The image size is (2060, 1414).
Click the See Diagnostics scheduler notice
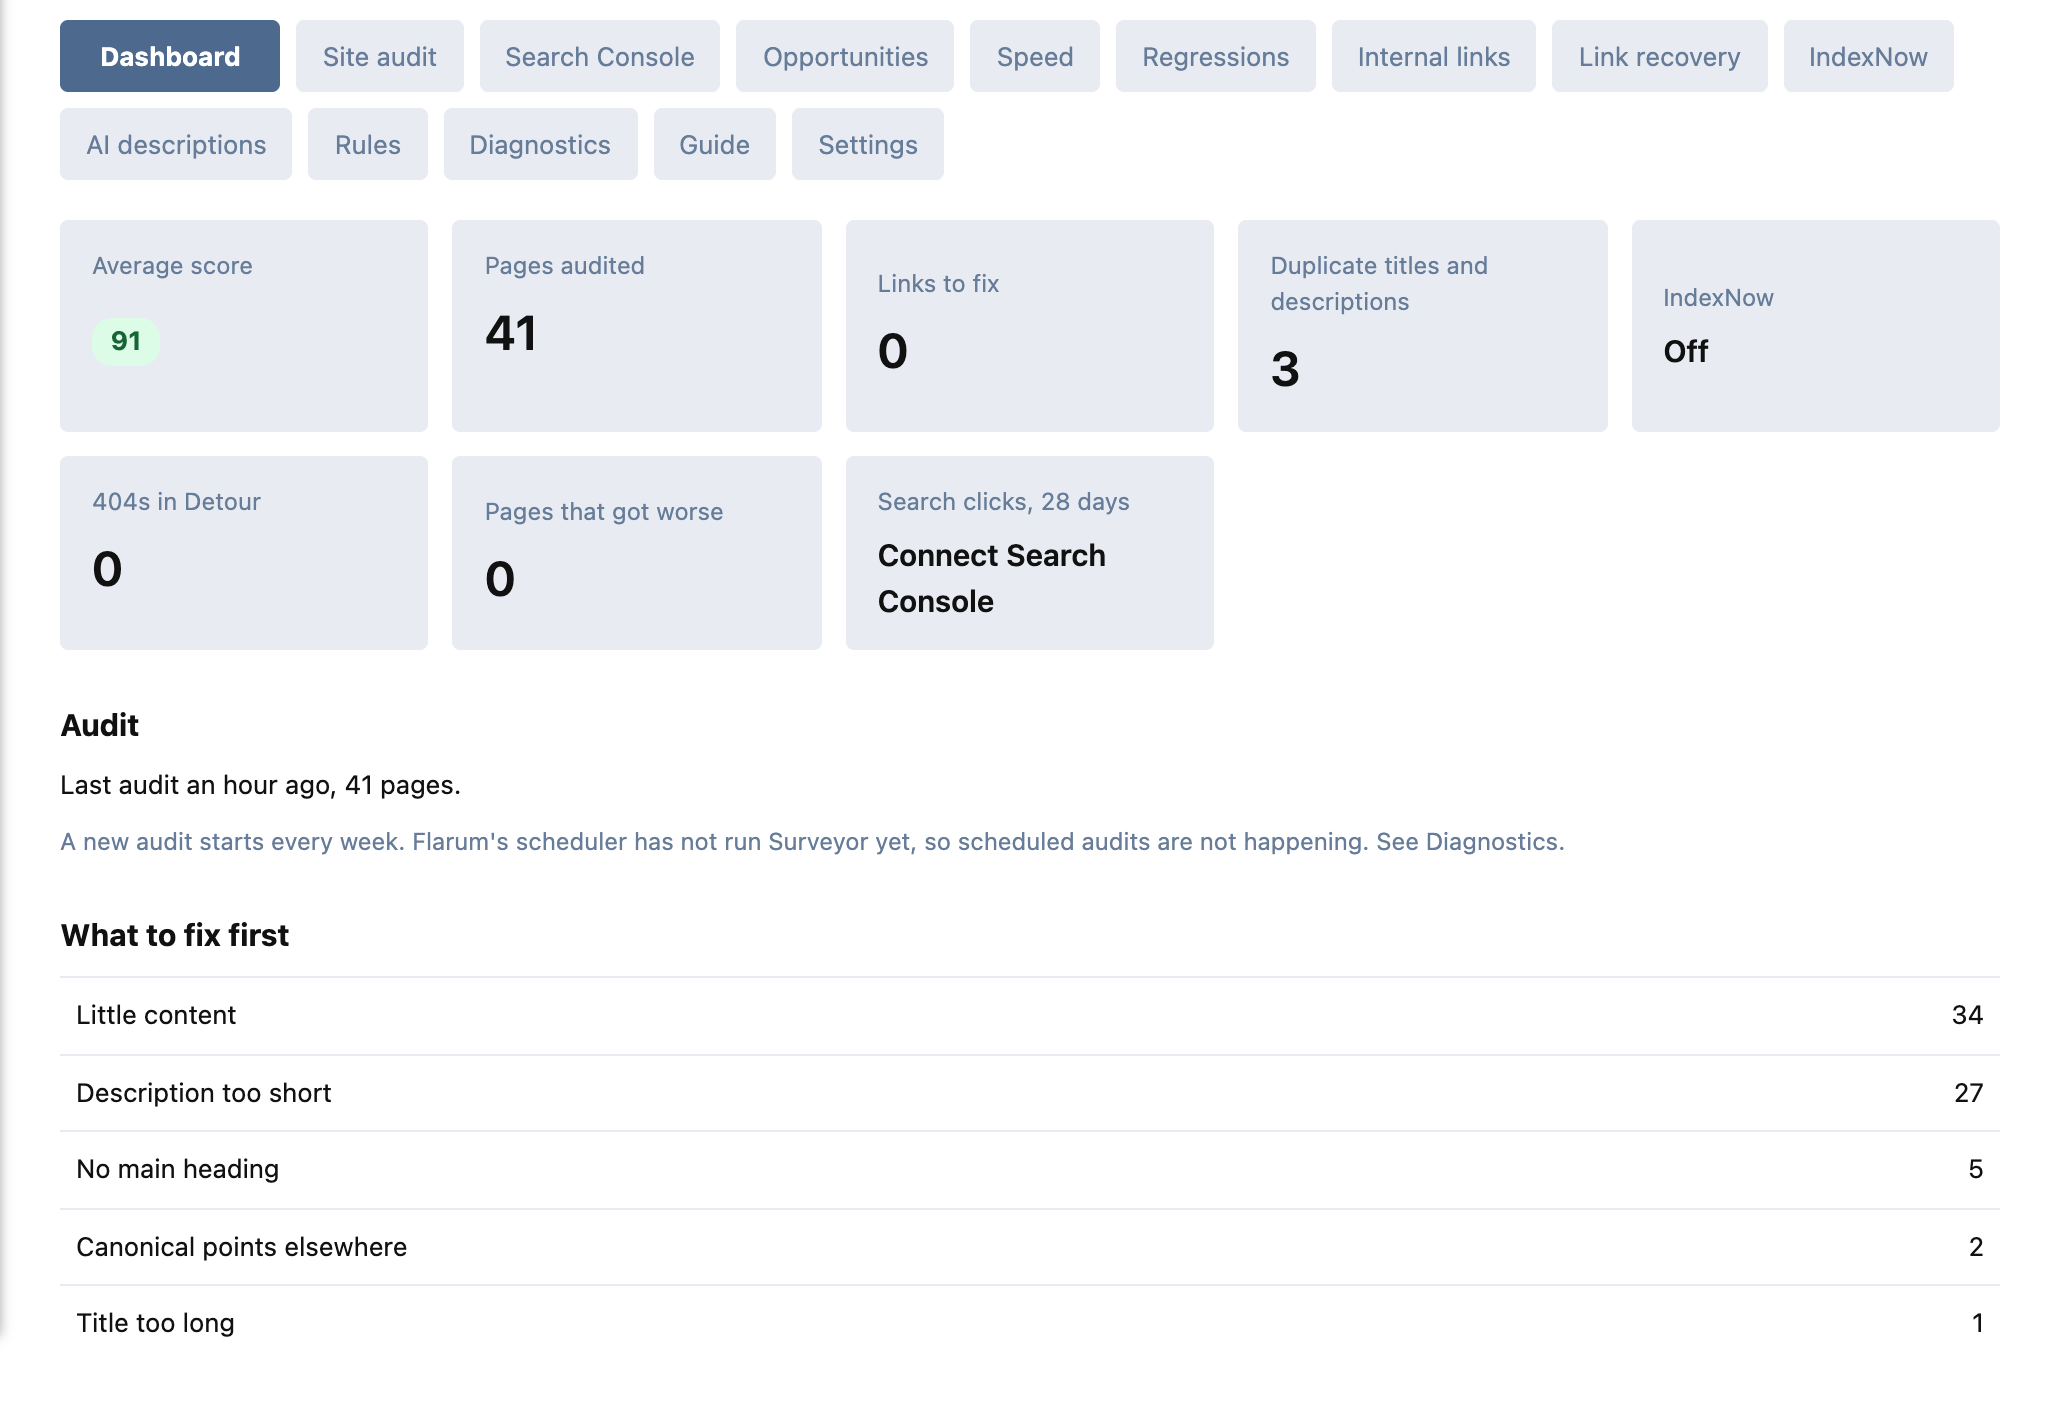(812, 842)
